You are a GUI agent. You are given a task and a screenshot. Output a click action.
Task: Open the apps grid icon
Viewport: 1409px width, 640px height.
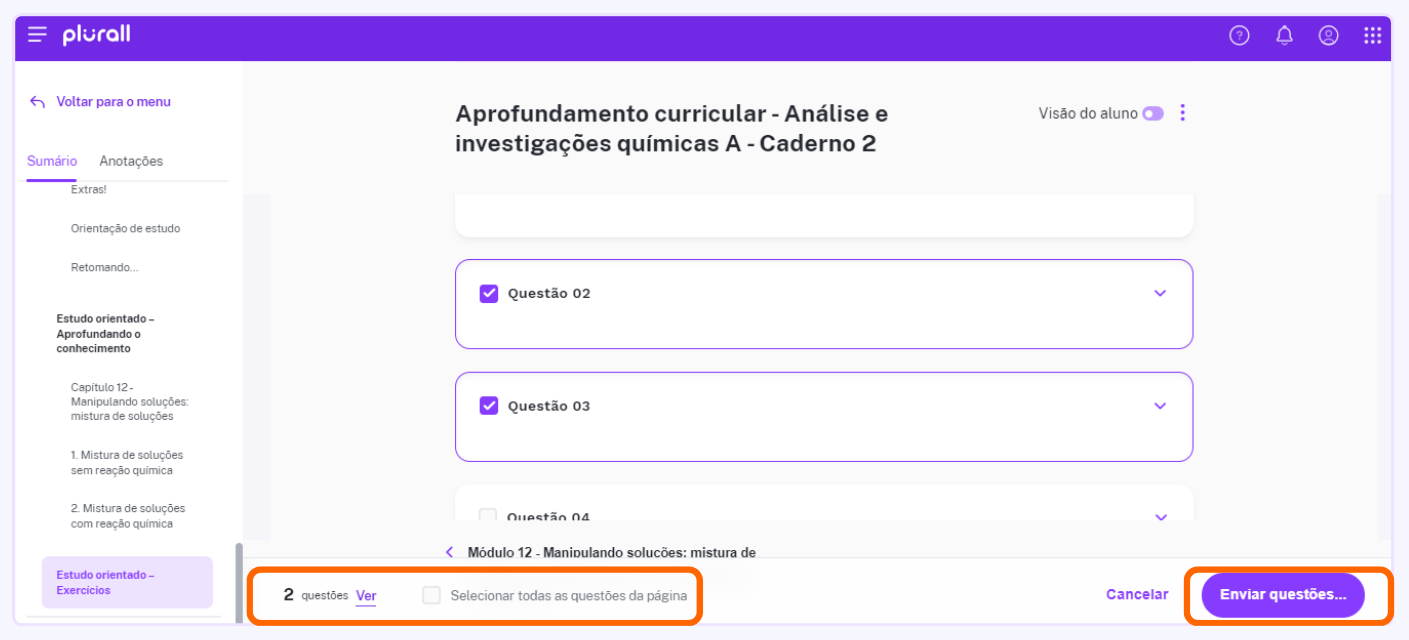point(1373,36)
